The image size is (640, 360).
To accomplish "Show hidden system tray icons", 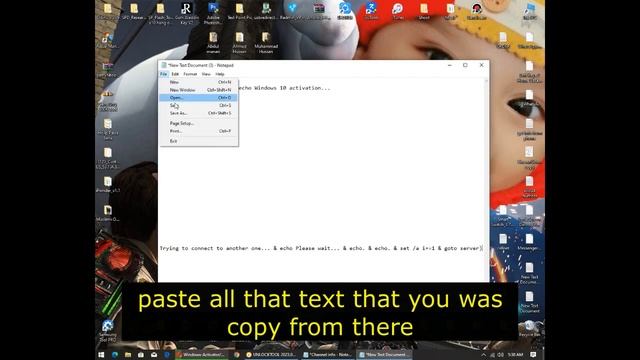I will tap(484, 355).
